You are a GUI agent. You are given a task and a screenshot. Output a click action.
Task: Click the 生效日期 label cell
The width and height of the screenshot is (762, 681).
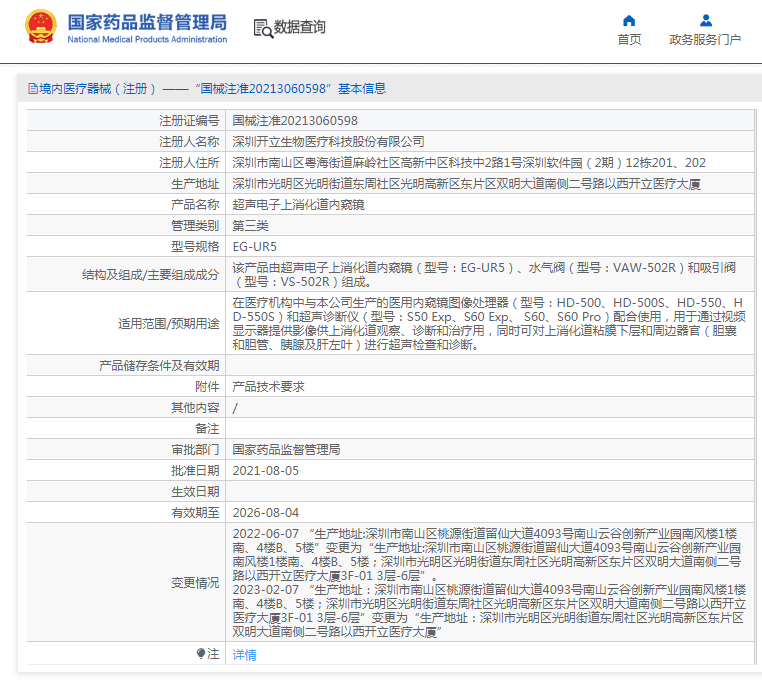[195, 491]
